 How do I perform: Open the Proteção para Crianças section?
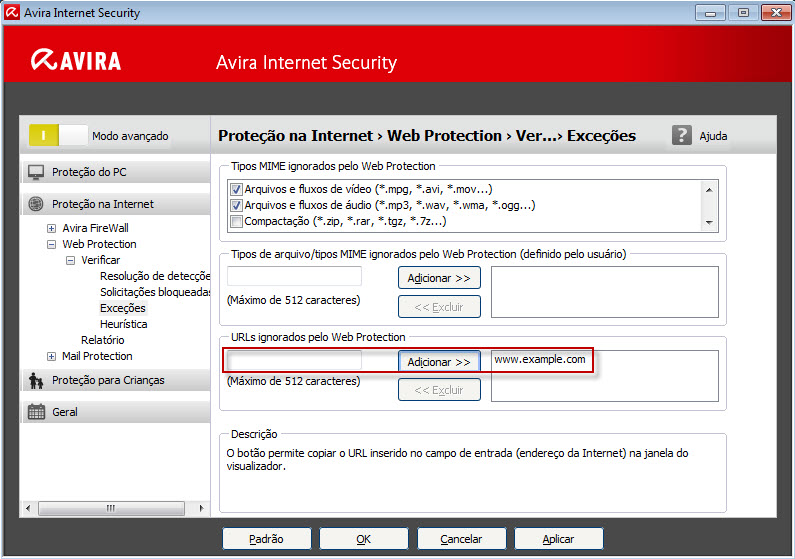(116, 380)
